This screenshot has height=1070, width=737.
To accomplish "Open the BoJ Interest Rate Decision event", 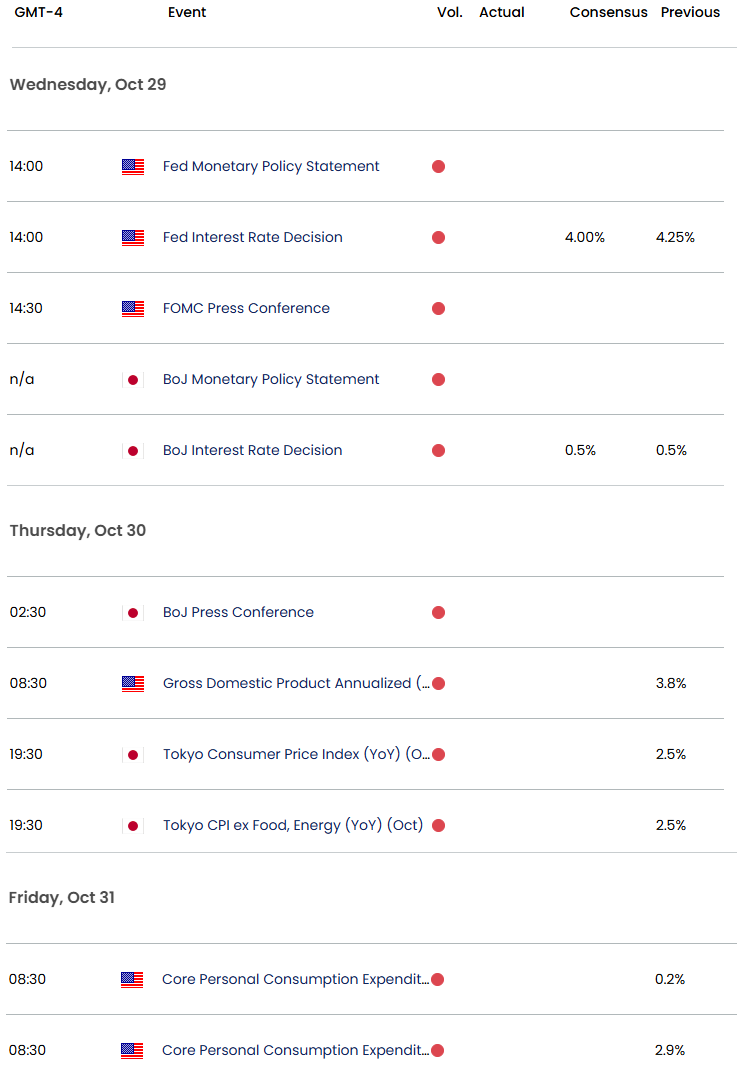I will click(252, 451).
